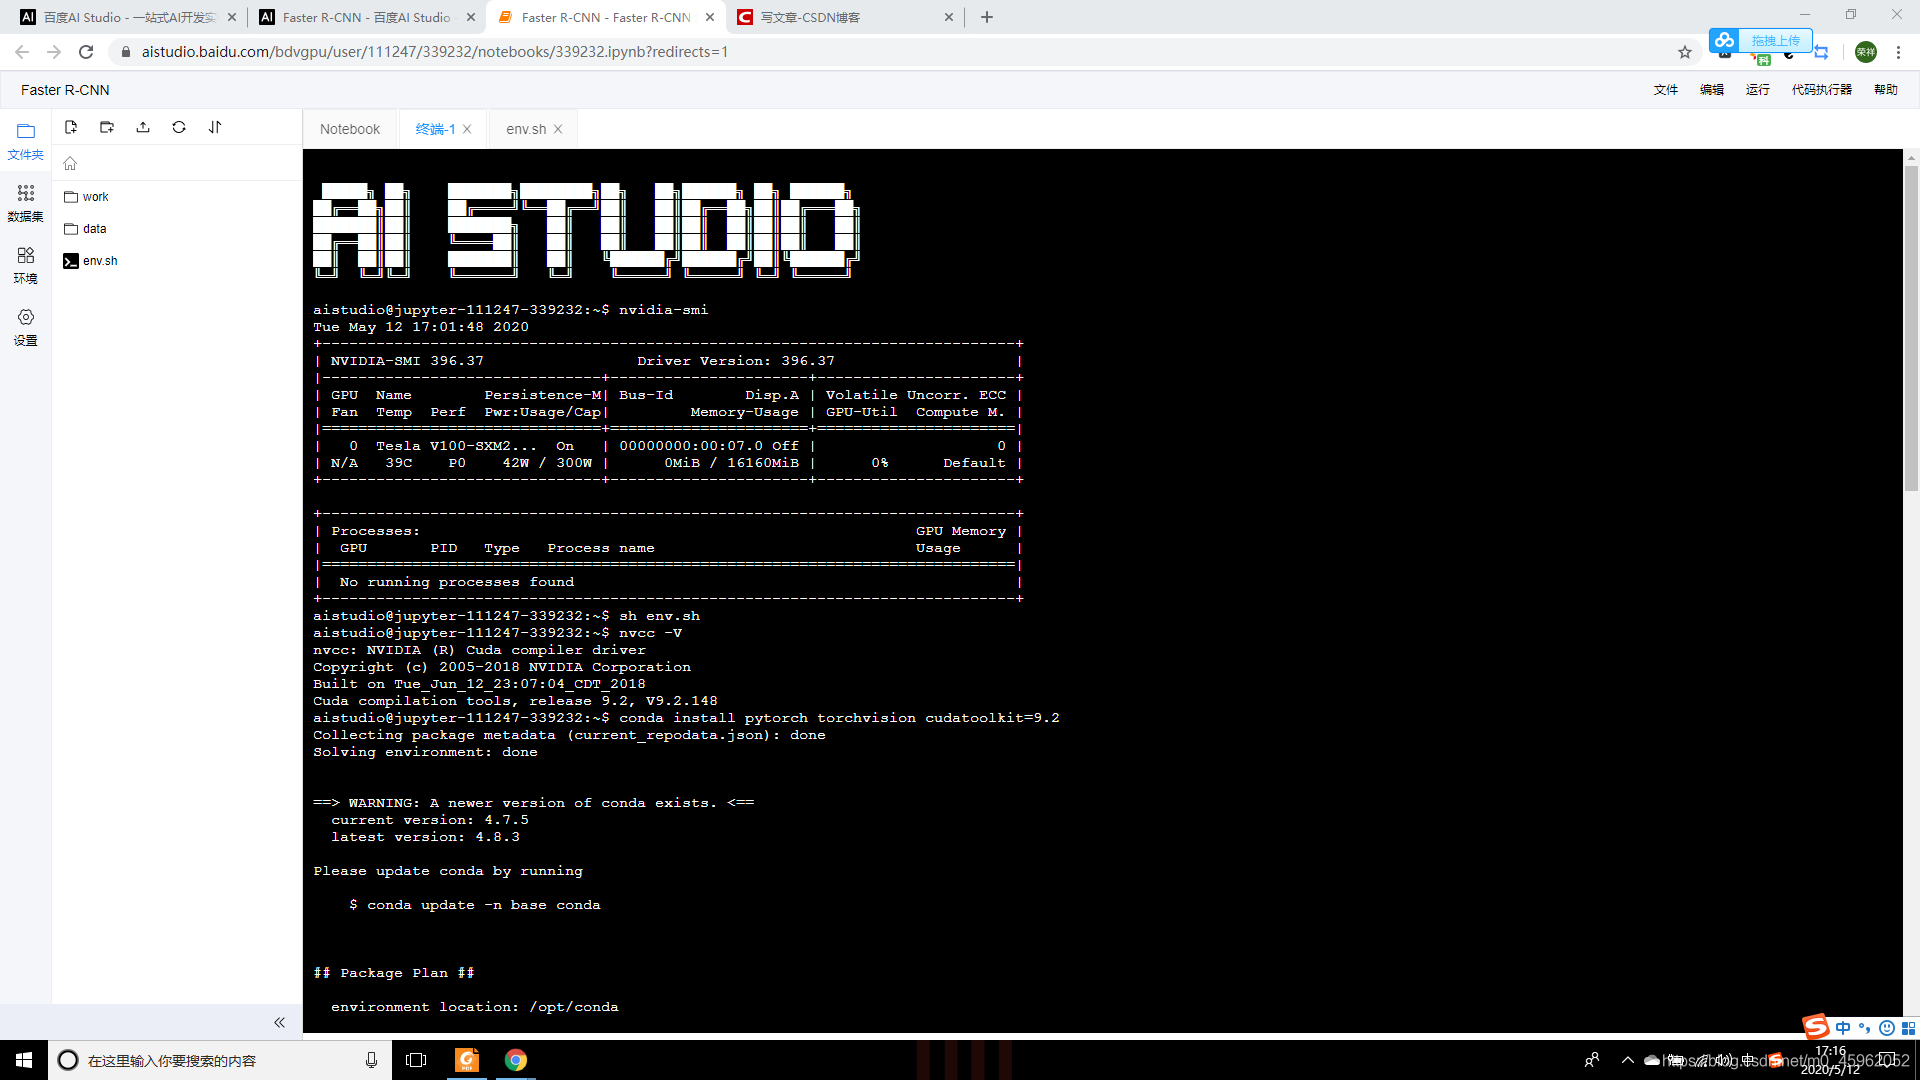Open the Sogou toolbox grid icon
The height and width of the screenshot is (1080, 1920).
coord(1908,1028)
